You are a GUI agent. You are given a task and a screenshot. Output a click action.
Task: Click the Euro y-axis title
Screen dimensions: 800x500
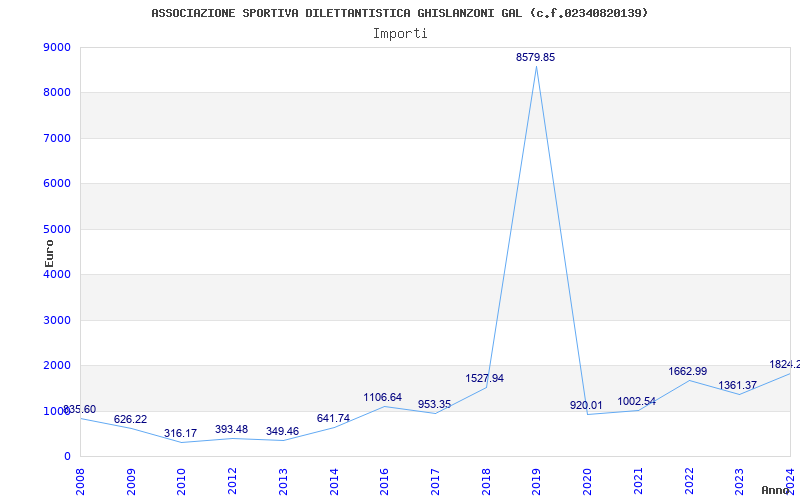[49, 253]
